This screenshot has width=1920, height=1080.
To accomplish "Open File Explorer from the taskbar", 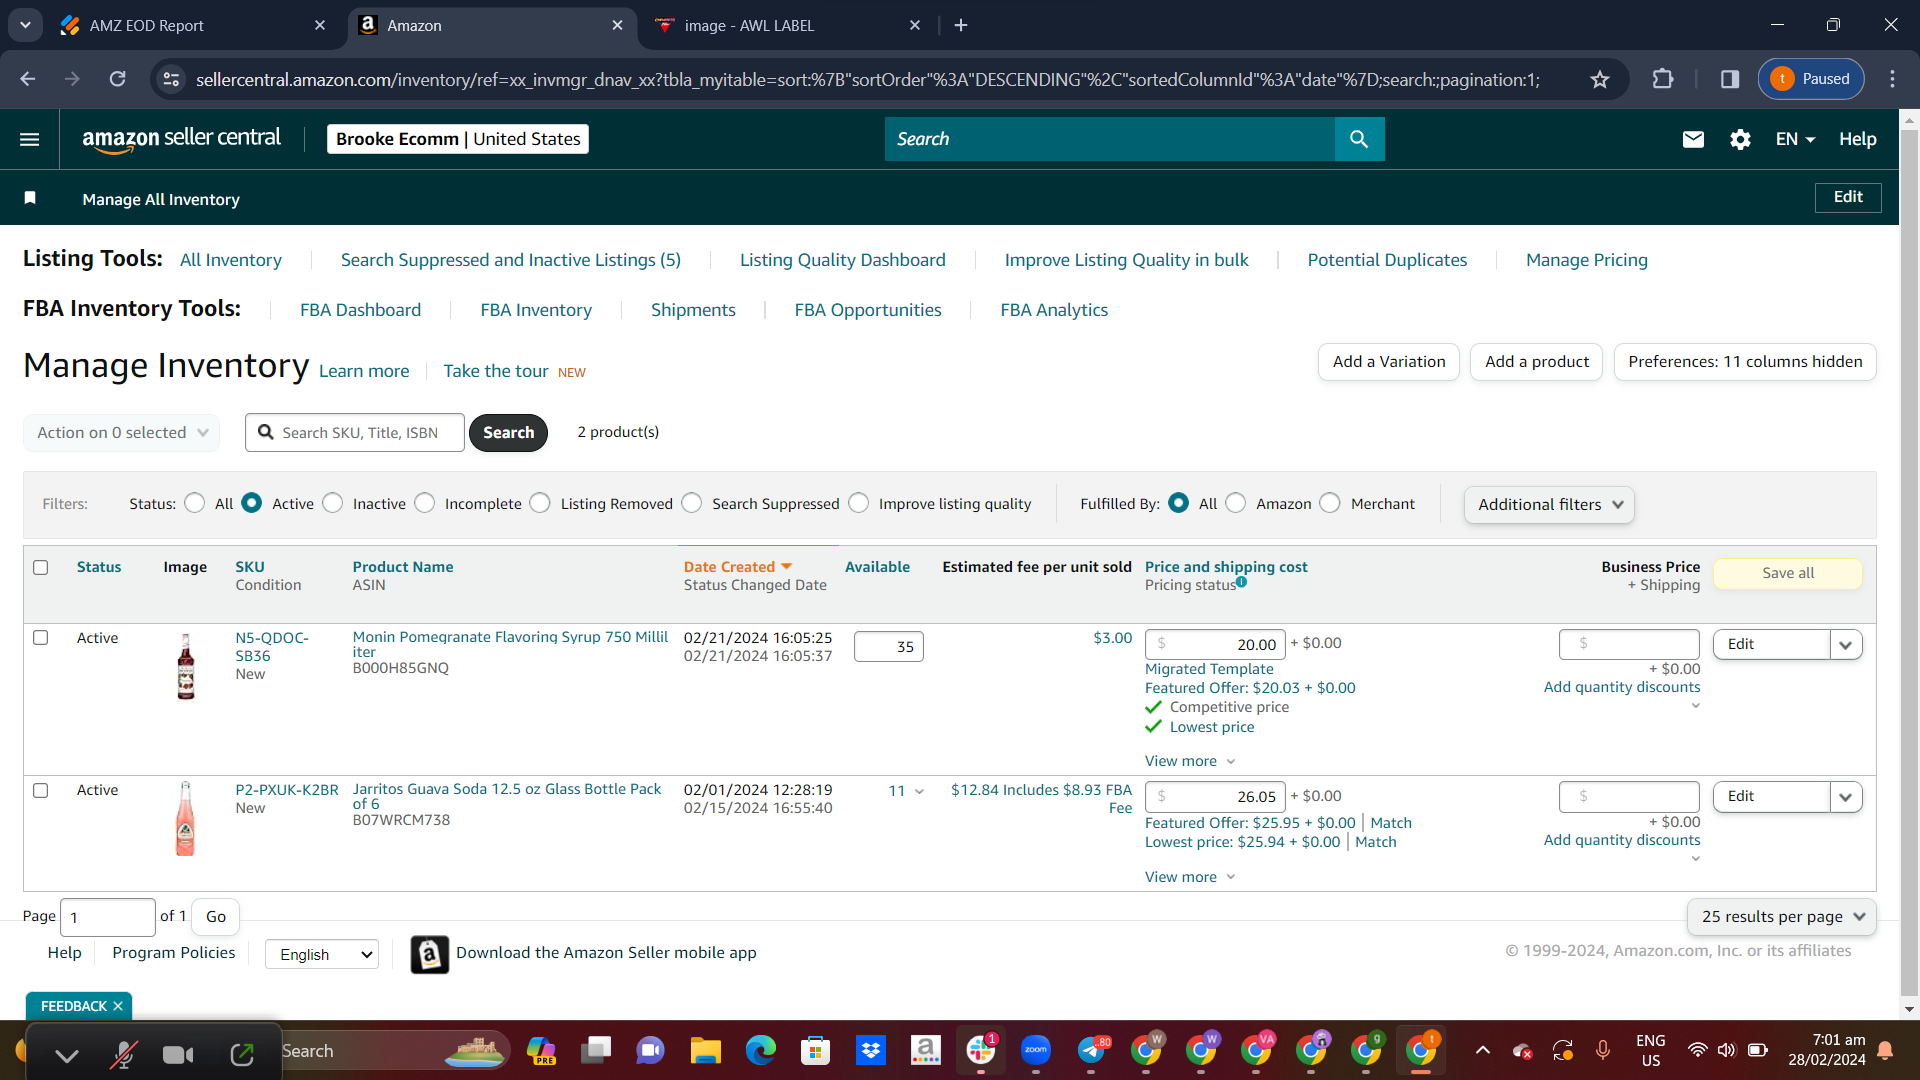I will [705, 1051].
